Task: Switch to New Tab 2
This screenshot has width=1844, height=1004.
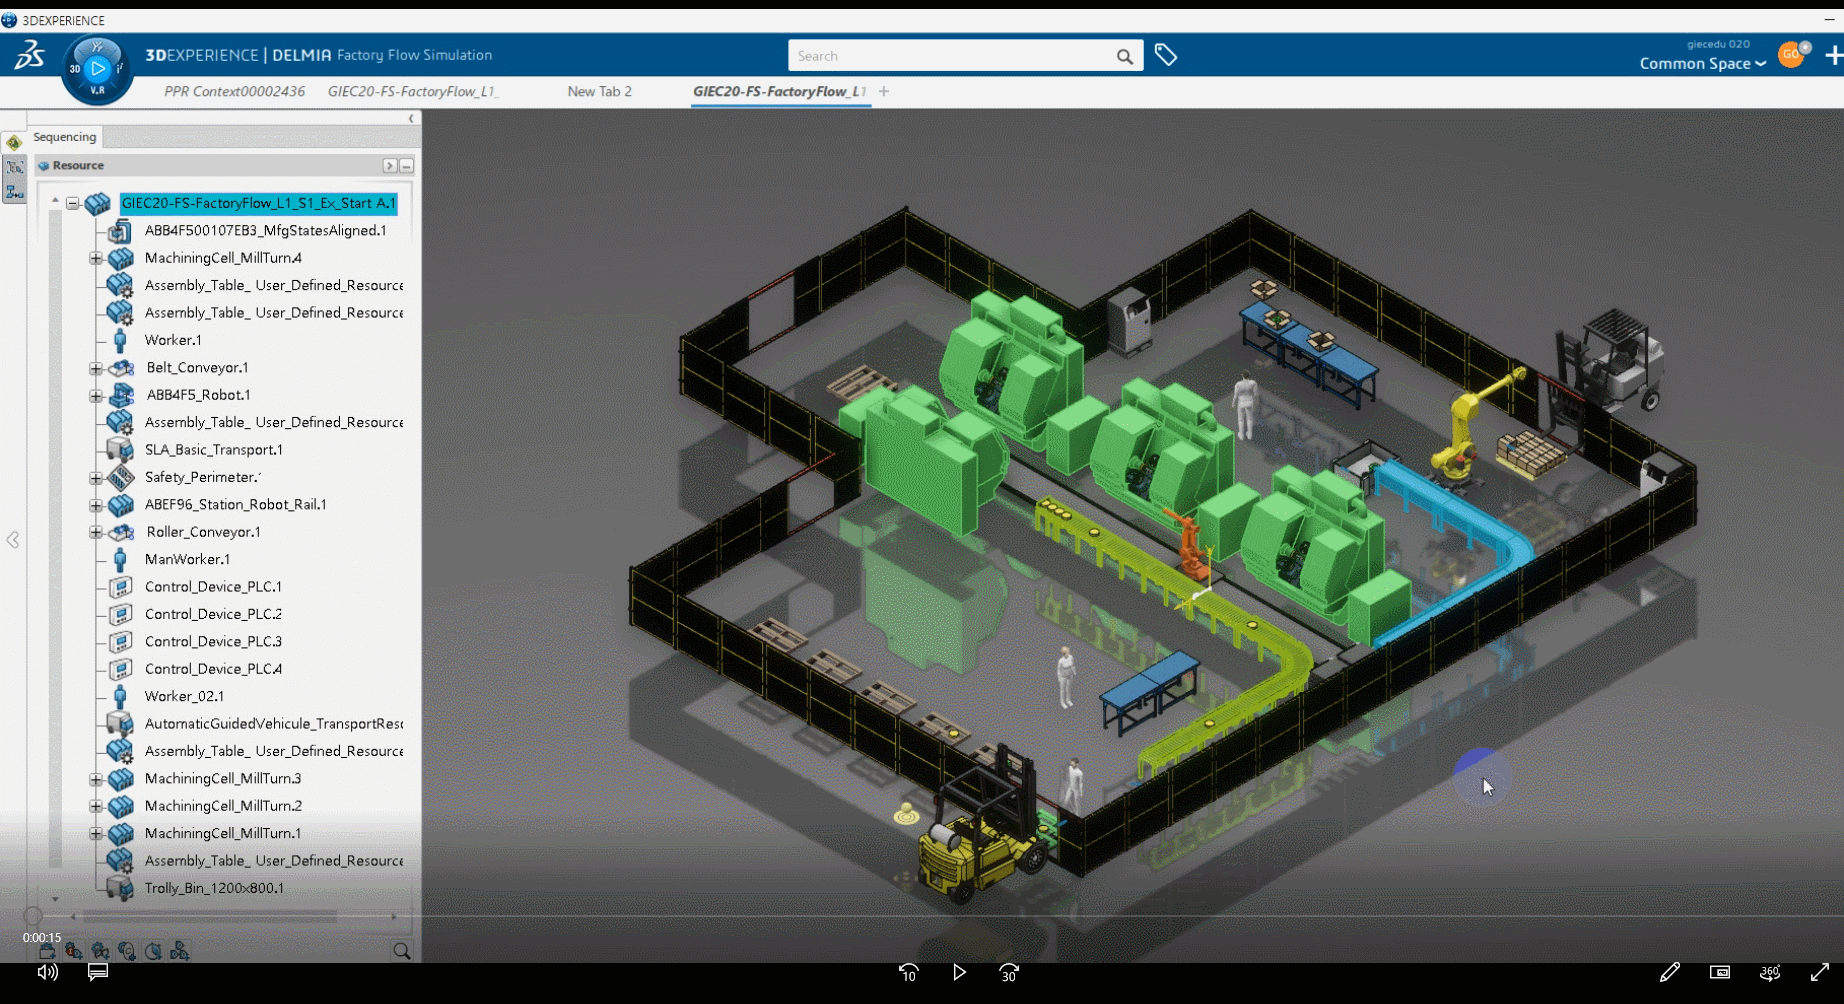Action: pyautogui.click(x=599, y=91)
